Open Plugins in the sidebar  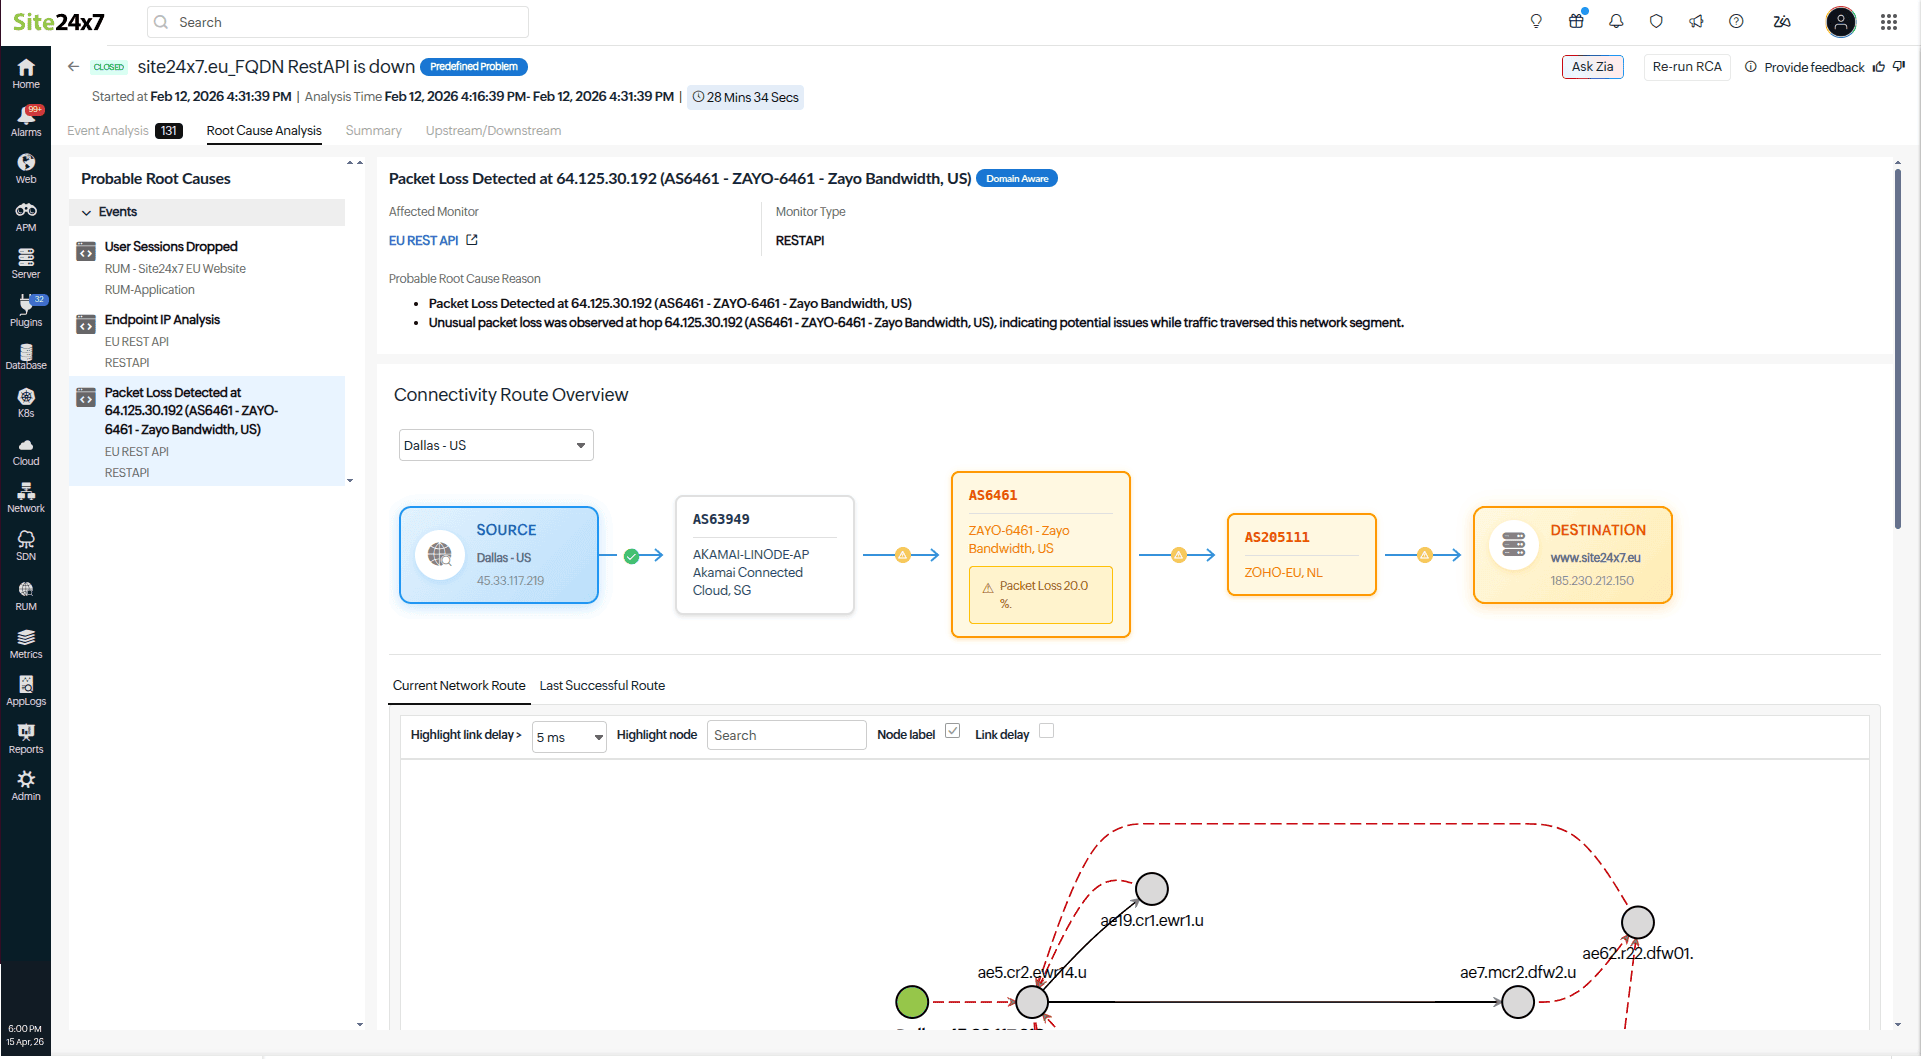tap(26, 311)
